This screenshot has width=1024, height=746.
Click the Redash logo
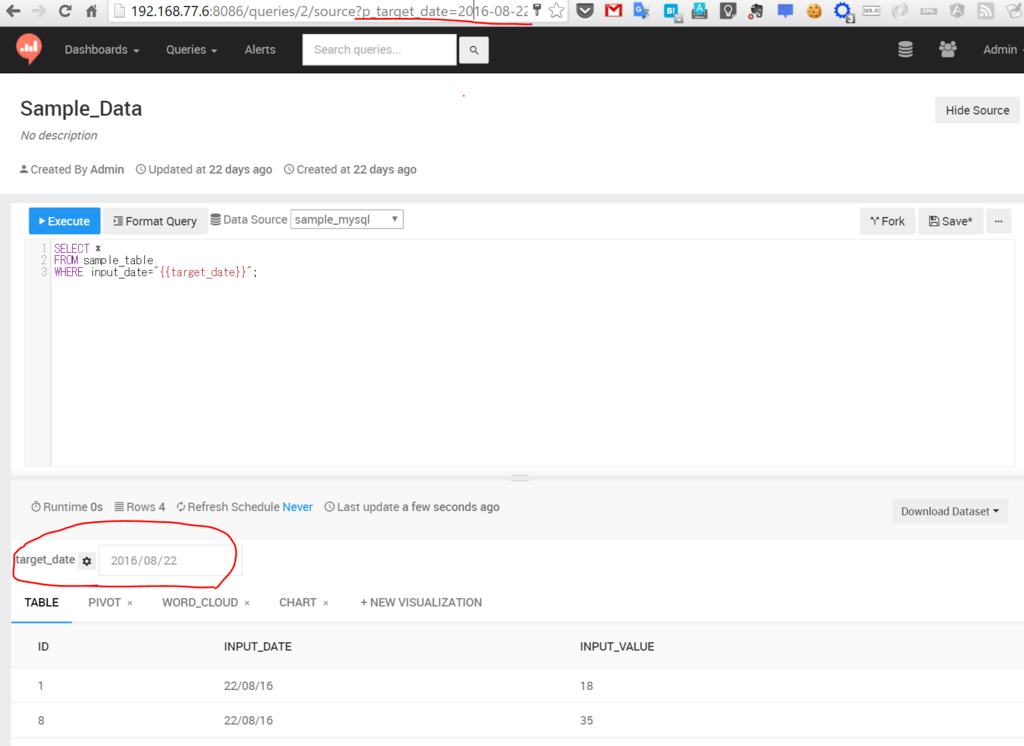(x=29, y=49)
